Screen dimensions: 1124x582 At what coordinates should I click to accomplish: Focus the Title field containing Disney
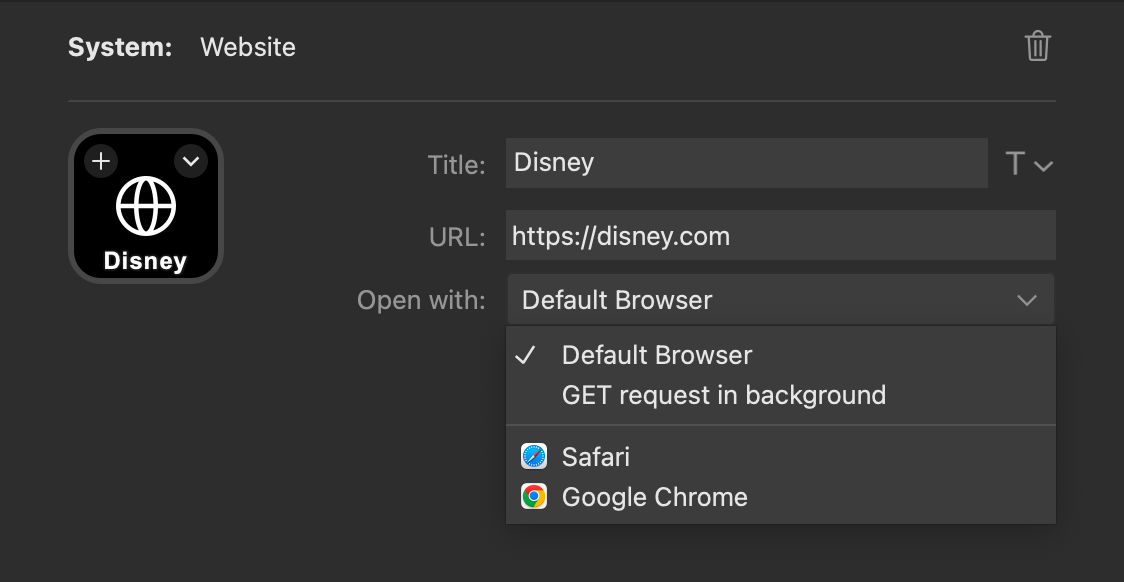coord(746,163)
